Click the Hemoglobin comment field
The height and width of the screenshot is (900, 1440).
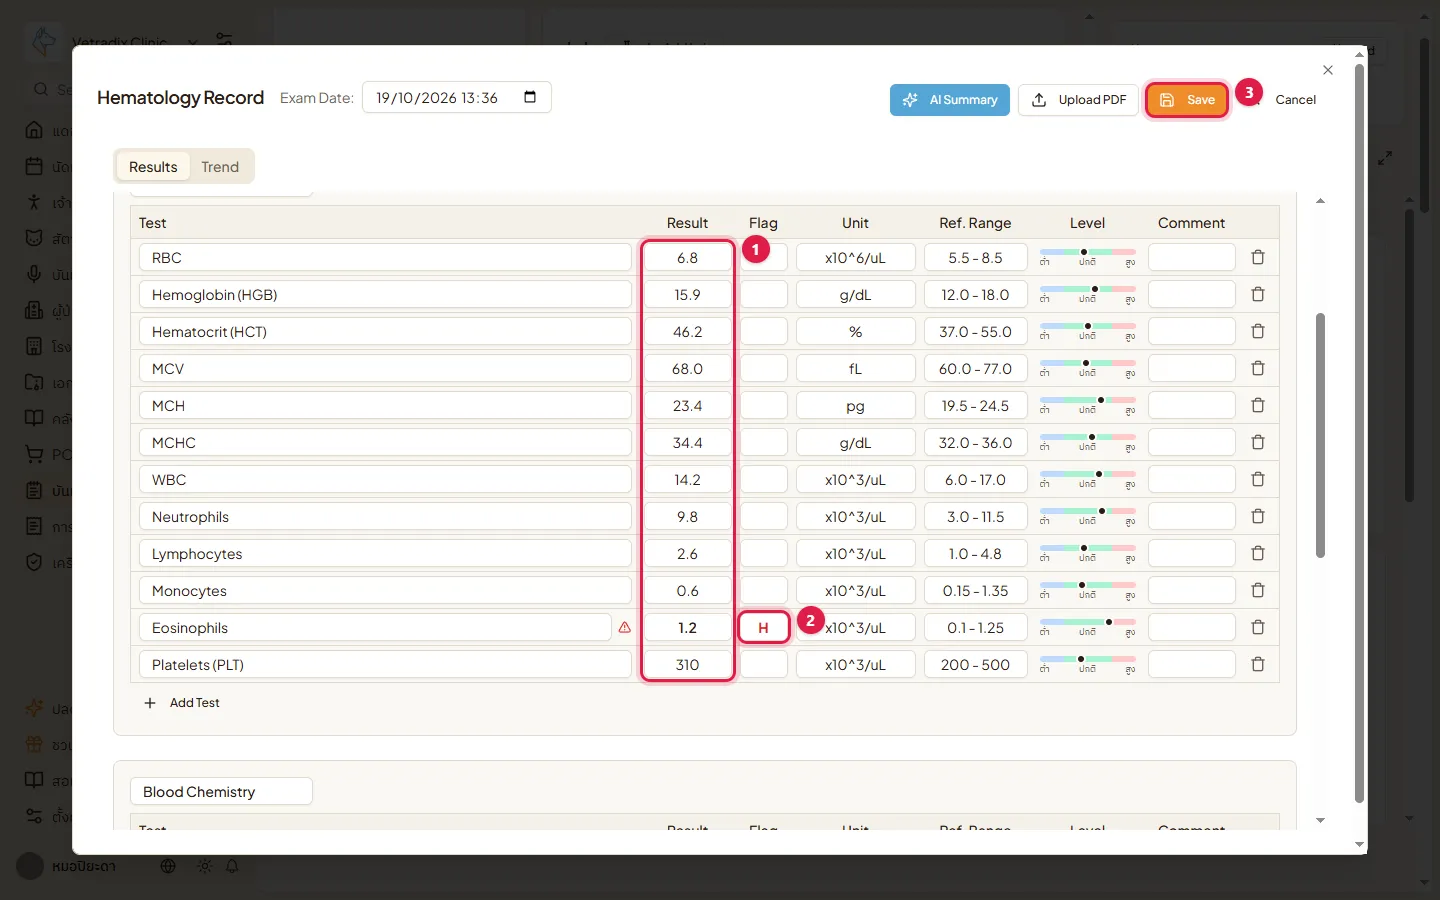(1192, 294)
